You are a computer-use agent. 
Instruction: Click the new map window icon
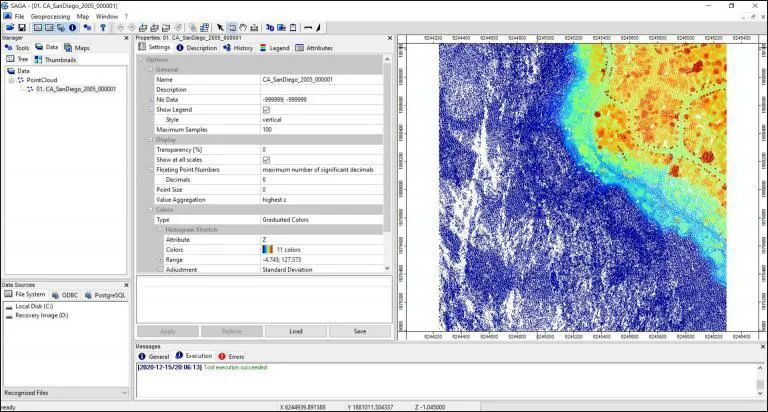tap(204, 28)
